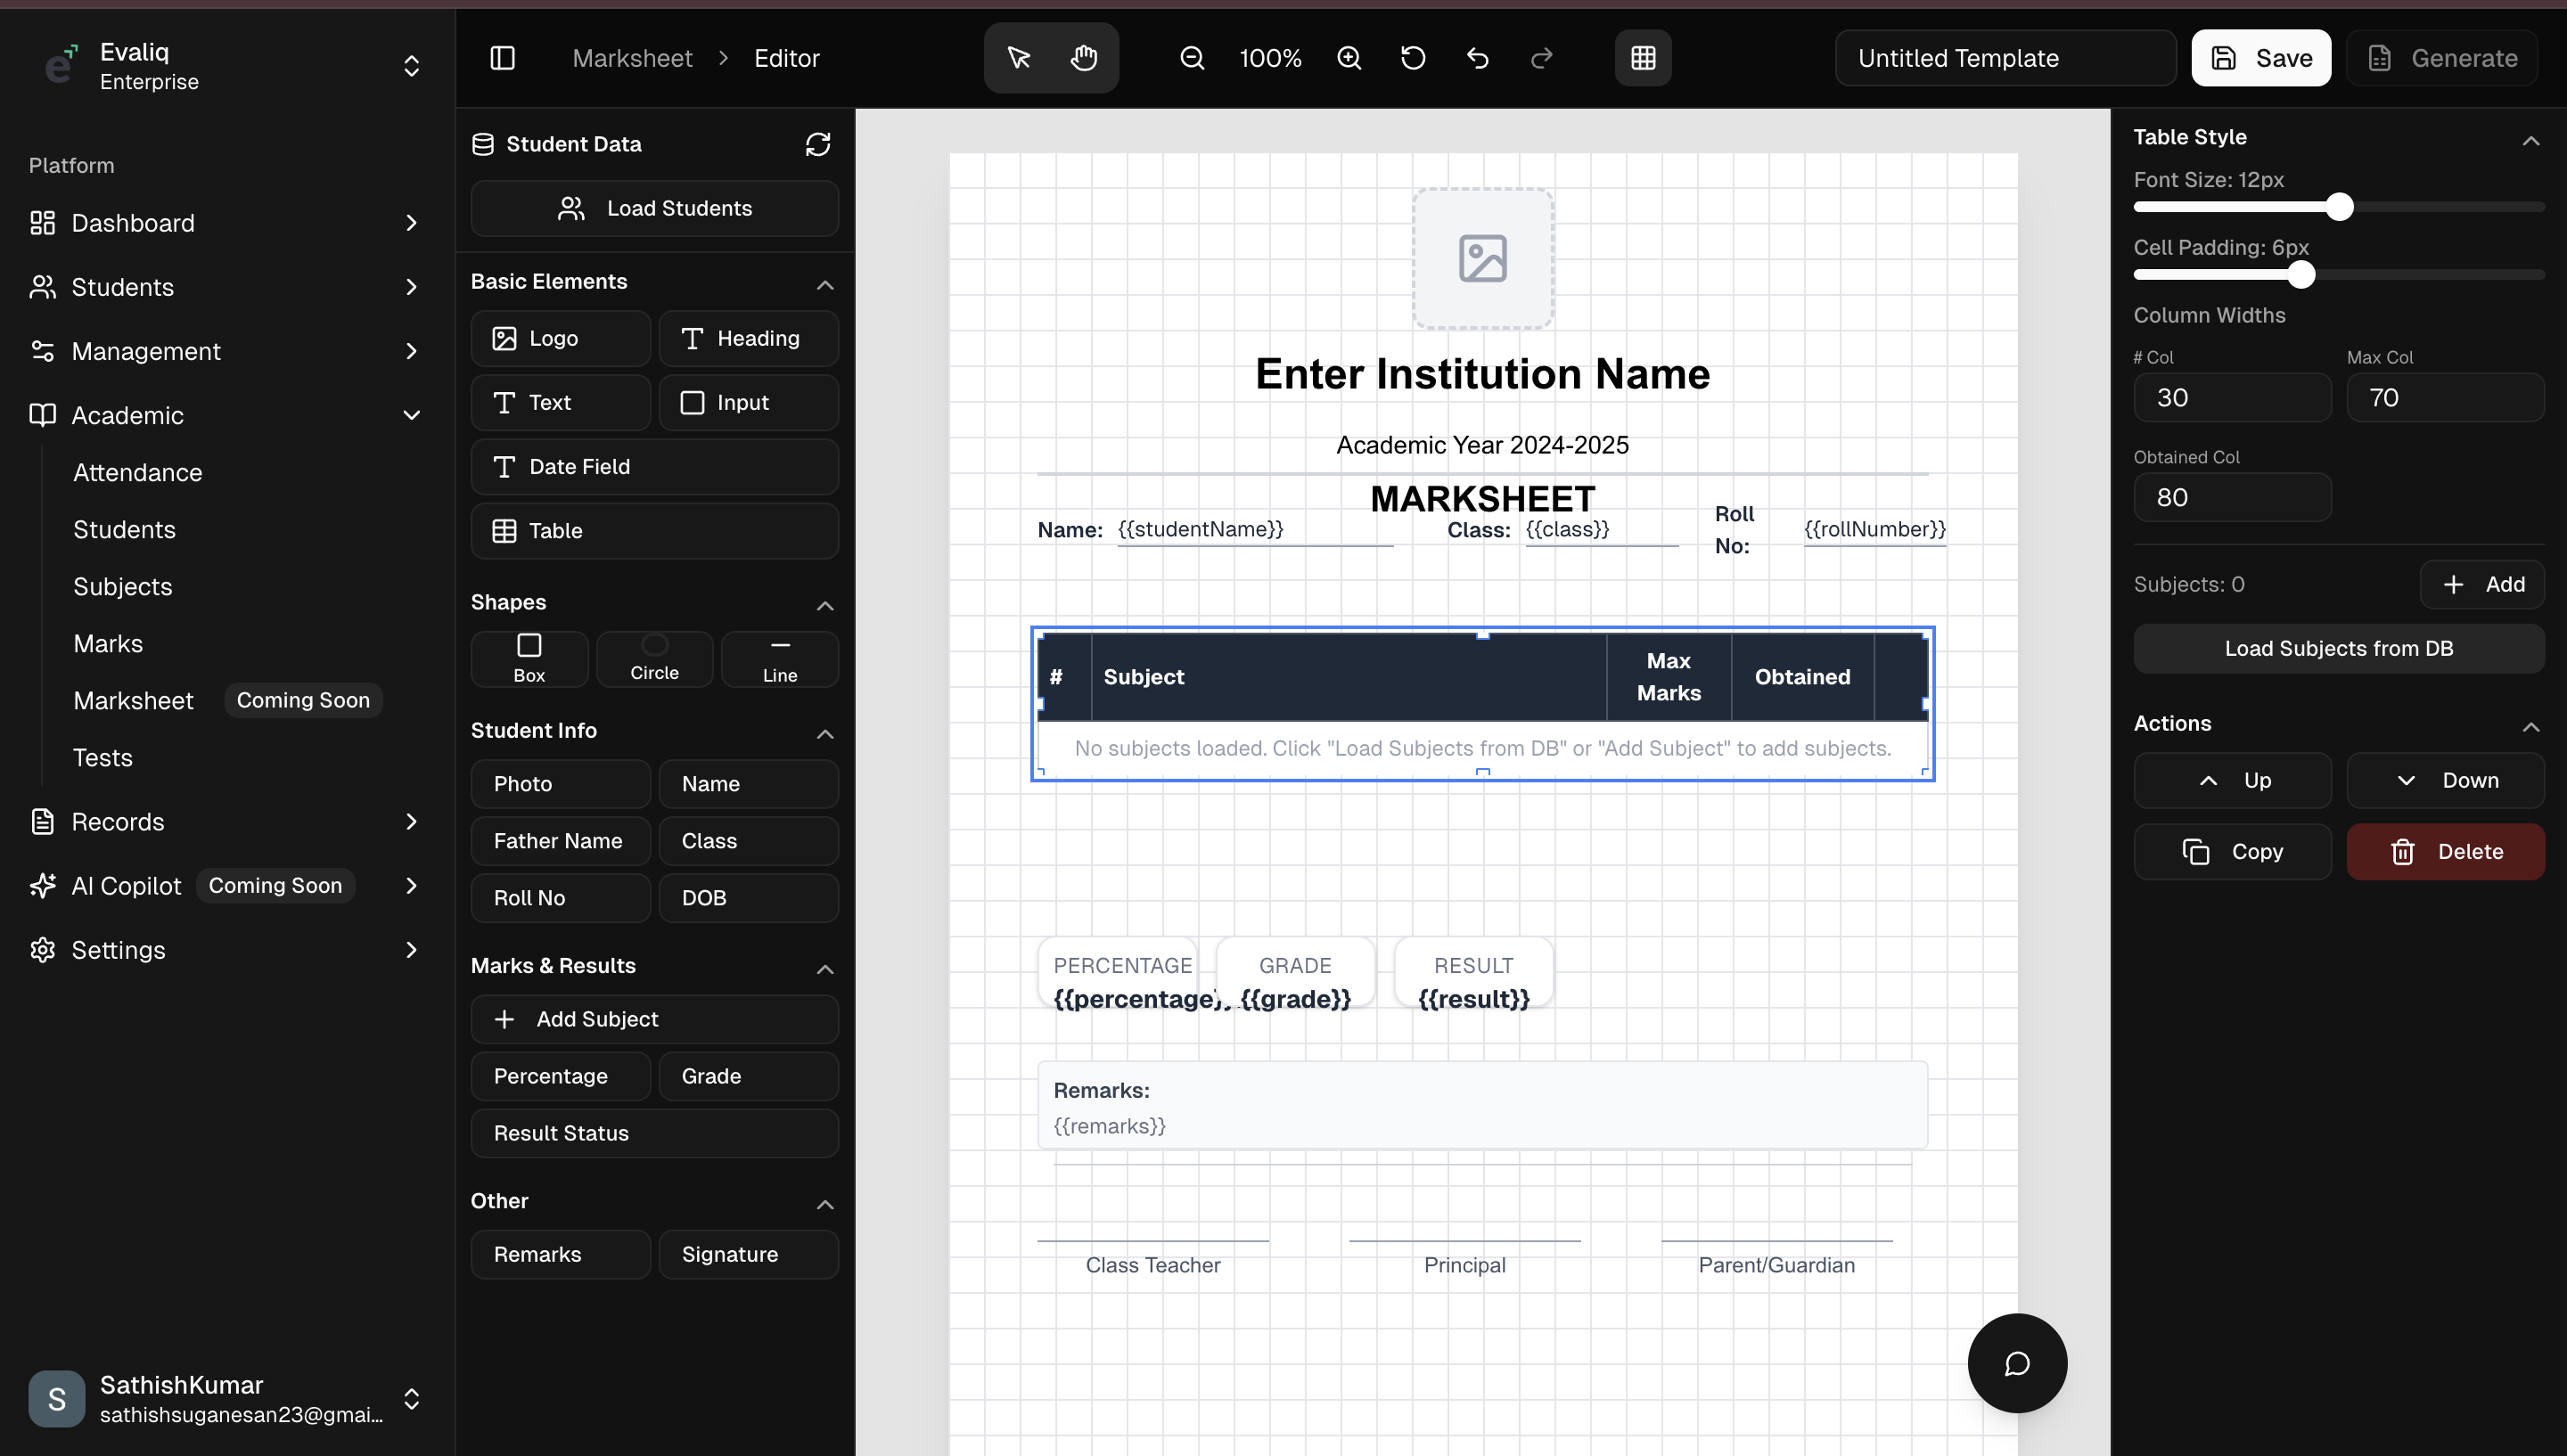Click the zoom in magnifier icon

(1349, 58)
